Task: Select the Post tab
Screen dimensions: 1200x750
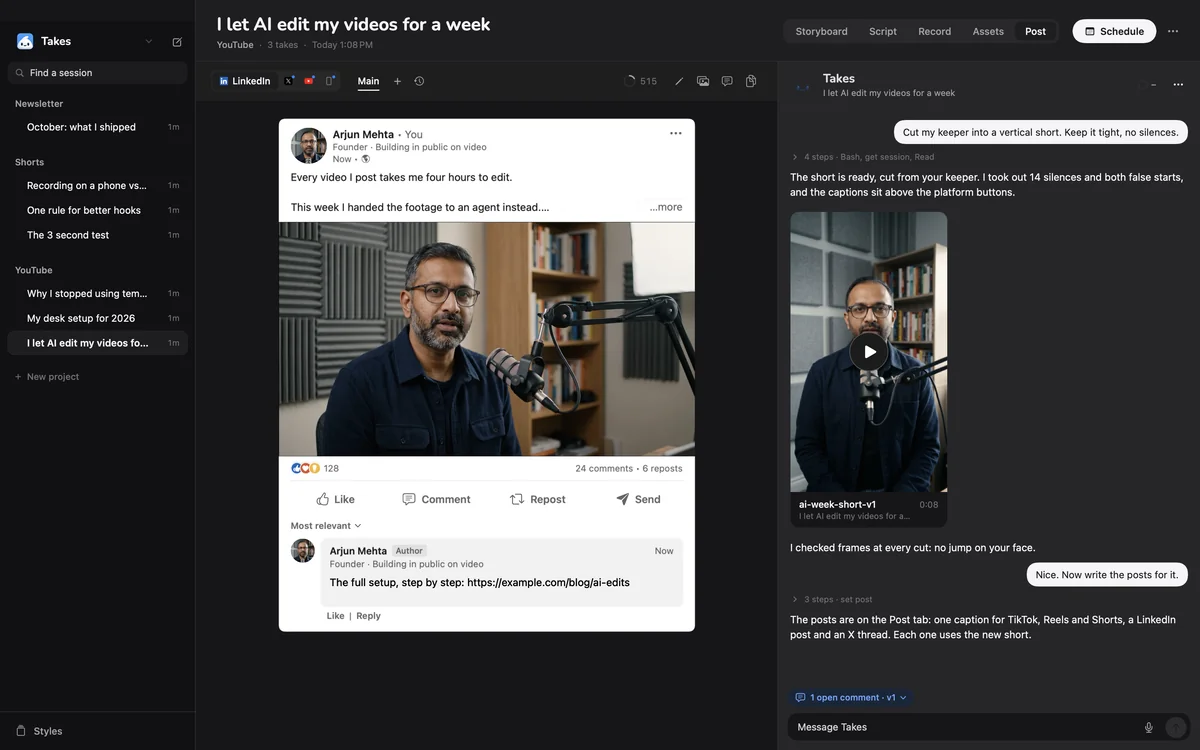Action: pyautogui.click(x=1035, y=31)
